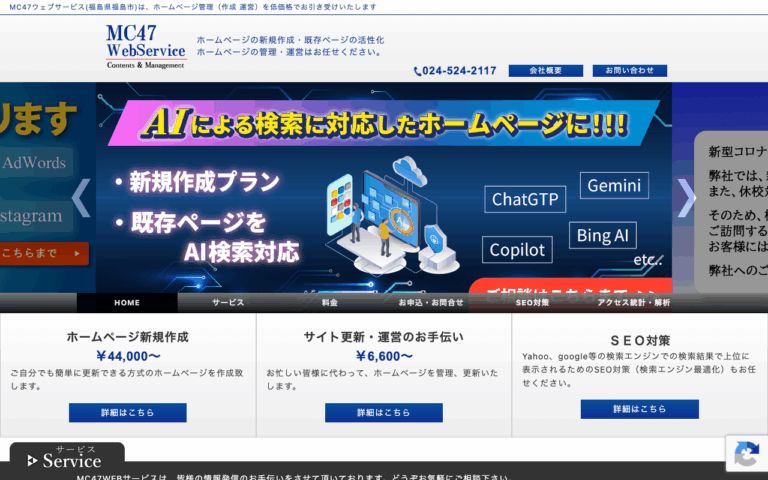Click the AdWords label on left slide
This screenshot has width=768, height=480.
click(x=33, y=163)
